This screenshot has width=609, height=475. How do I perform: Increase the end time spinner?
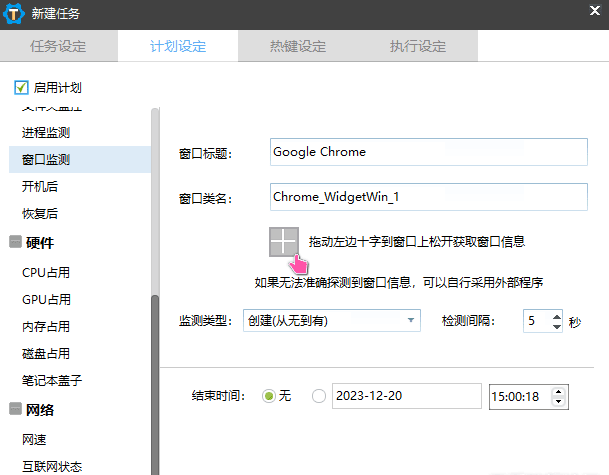(558, 391)
